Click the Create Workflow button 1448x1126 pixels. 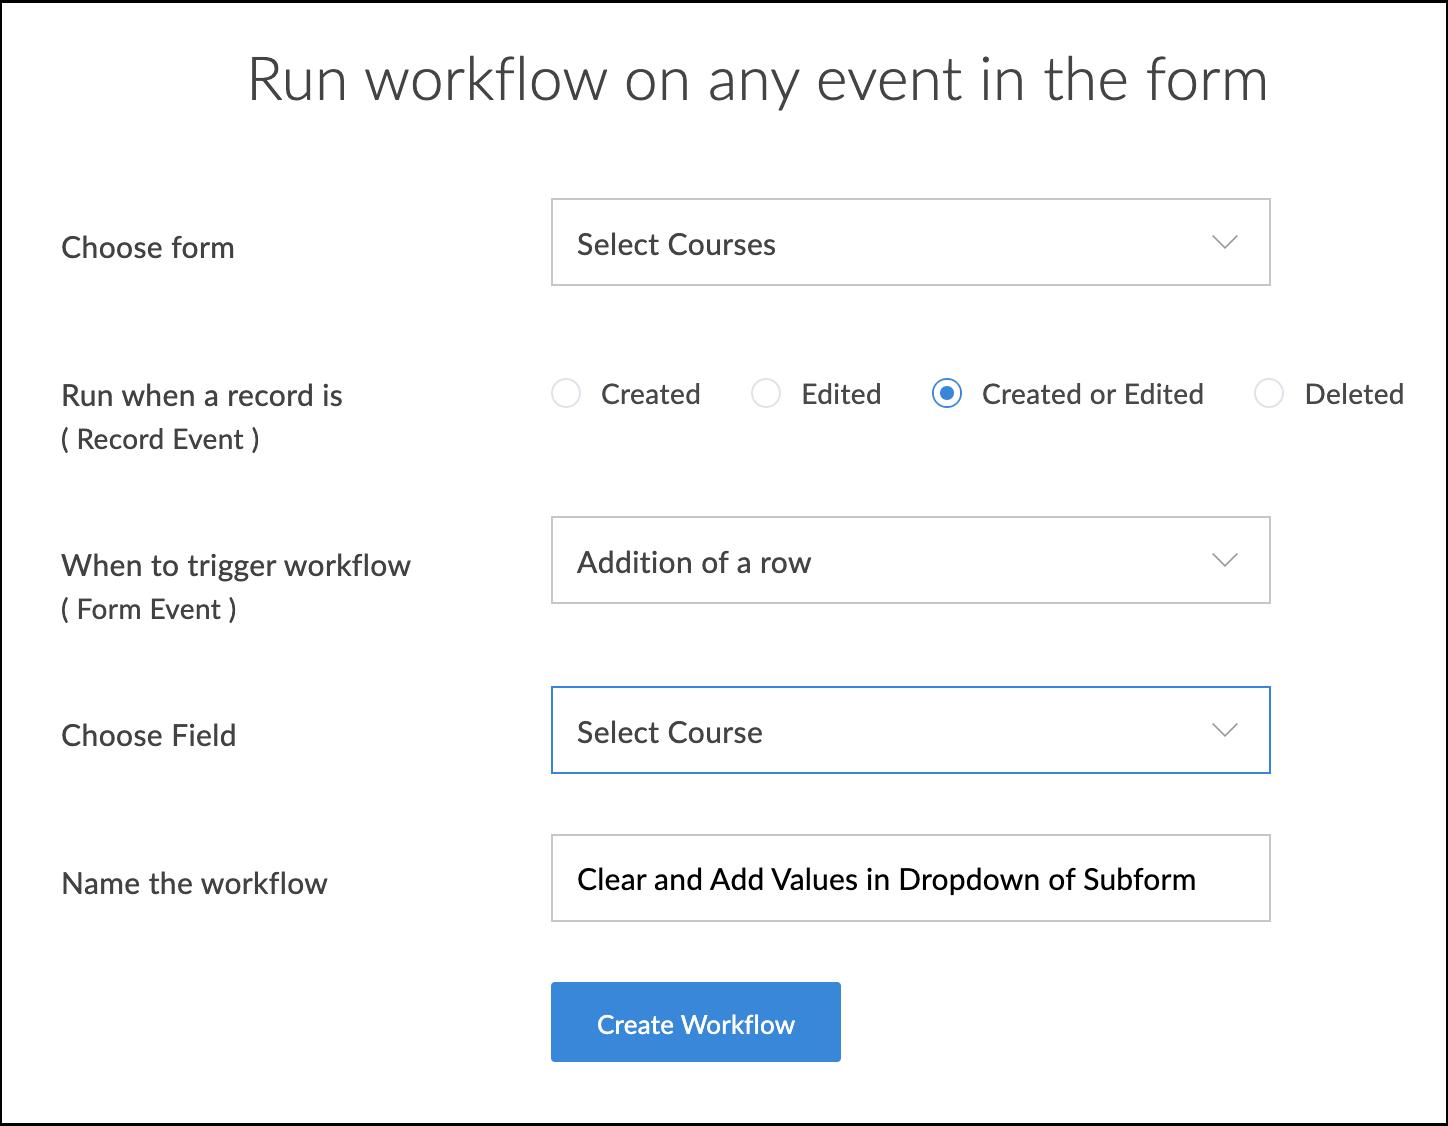tap(695, 1022)
